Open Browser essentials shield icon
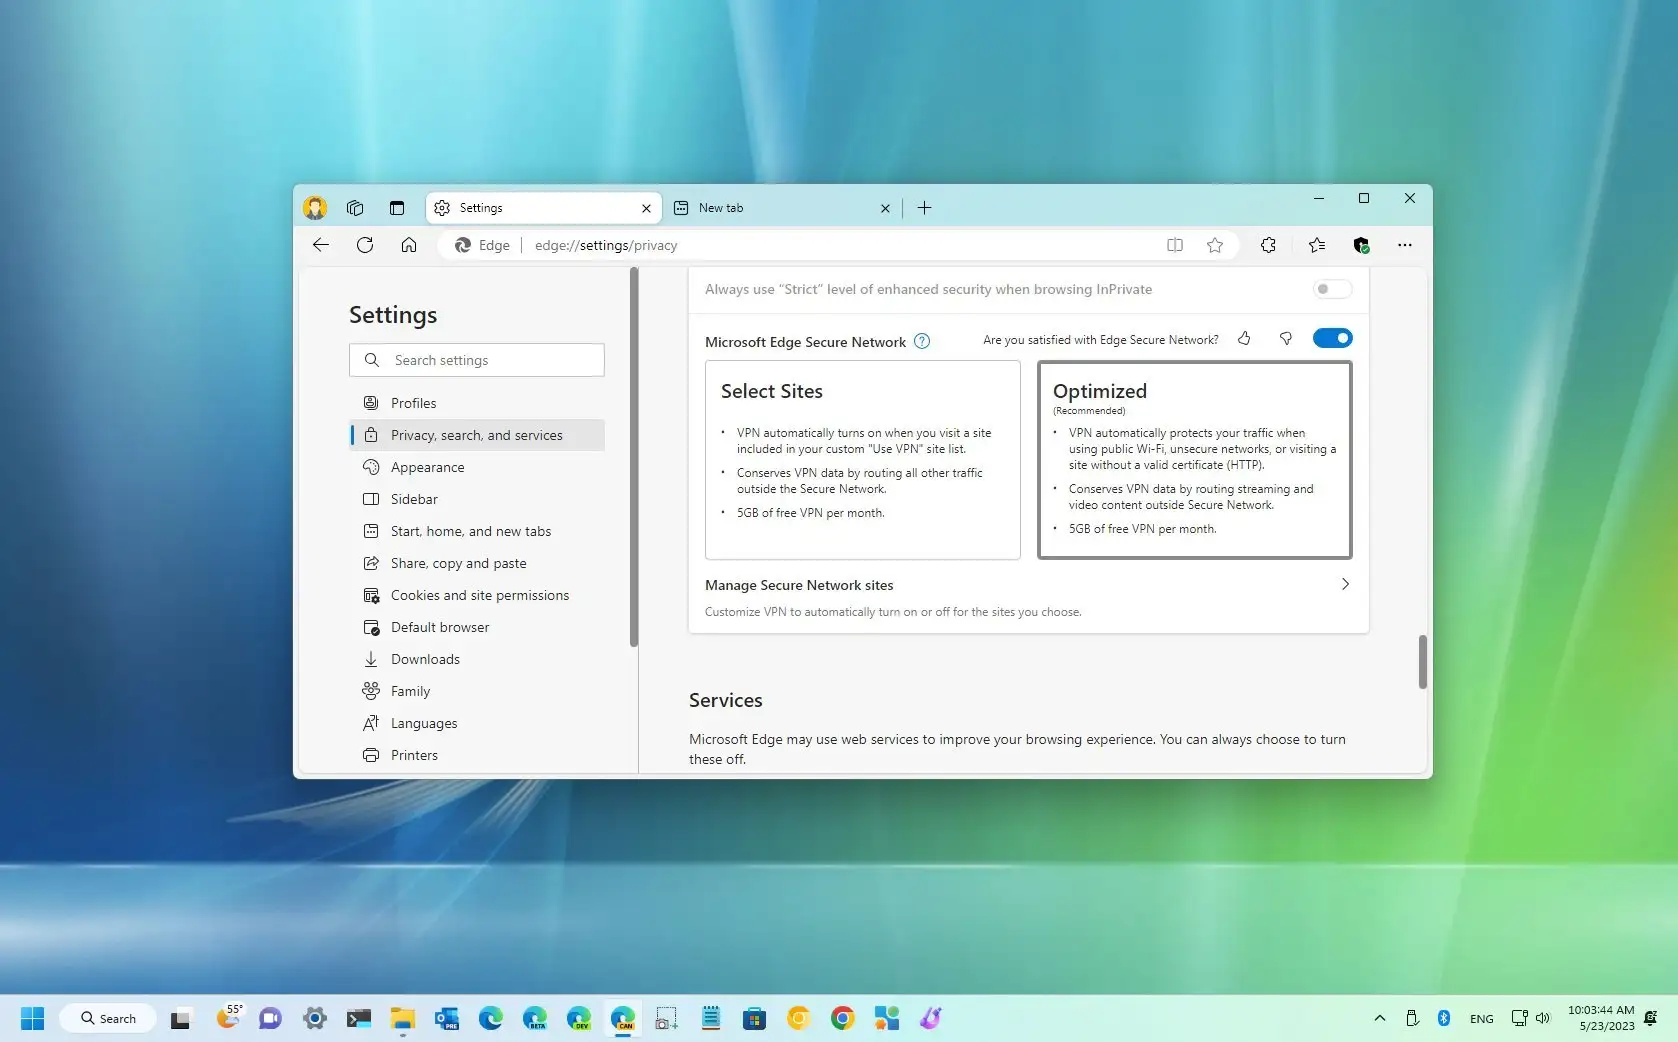This screenshot has width=1678, height=1042. 1361,245
